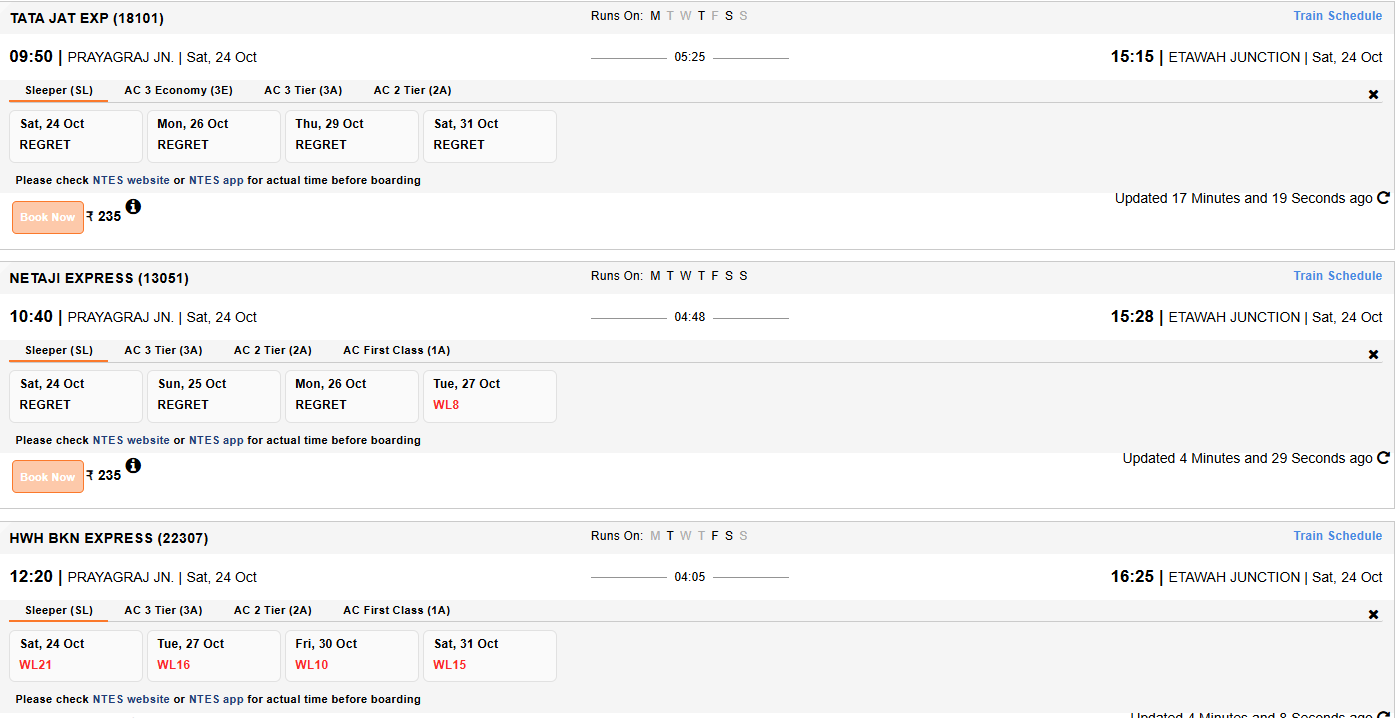The width and height of the screenshot is (1395, 718).
Task: Open NTES app link under NETAJI EXPRESS
Action: 216,441
